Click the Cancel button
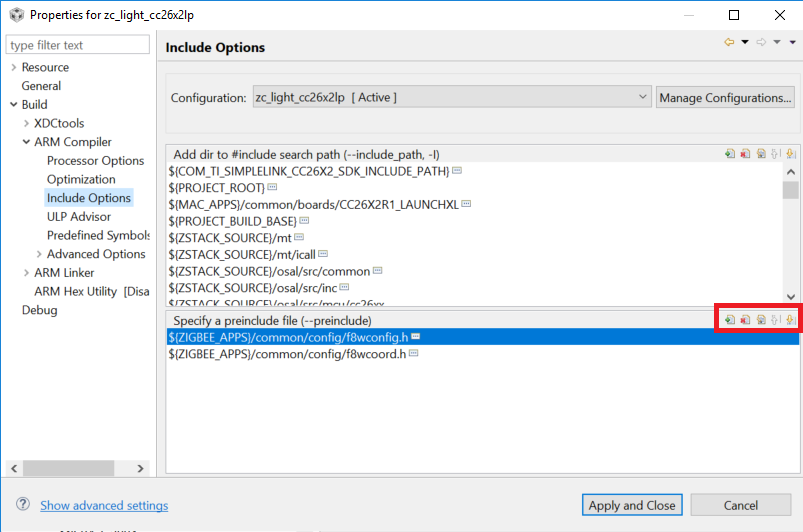Screen dimensions: 803x532 (741, 505)
